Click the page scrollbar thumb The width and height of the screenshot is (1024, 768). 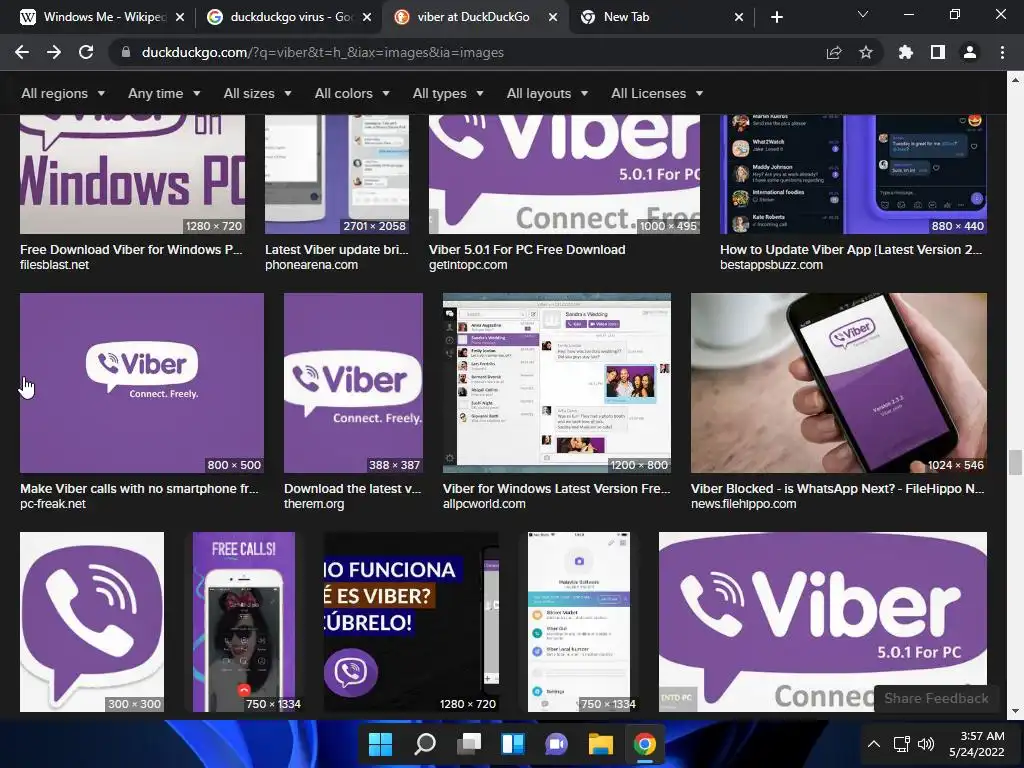1015,463
